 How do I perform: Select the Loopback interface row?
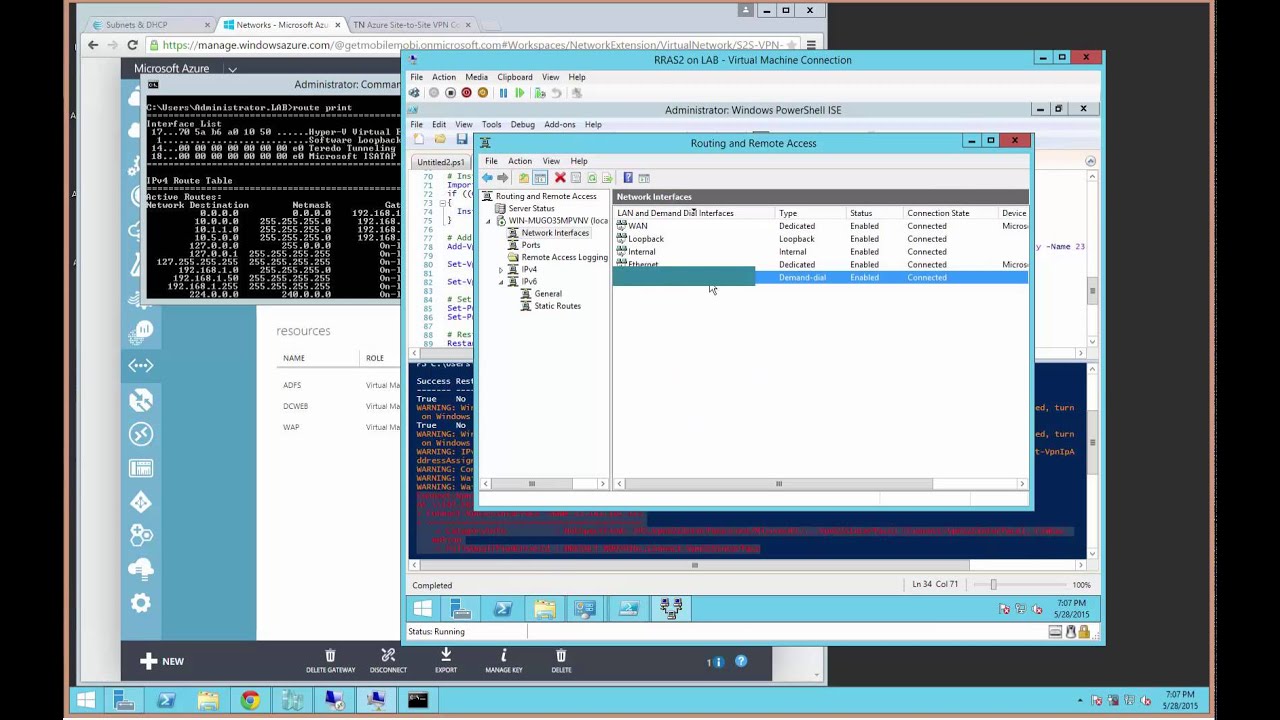click(x=820, y=239)
